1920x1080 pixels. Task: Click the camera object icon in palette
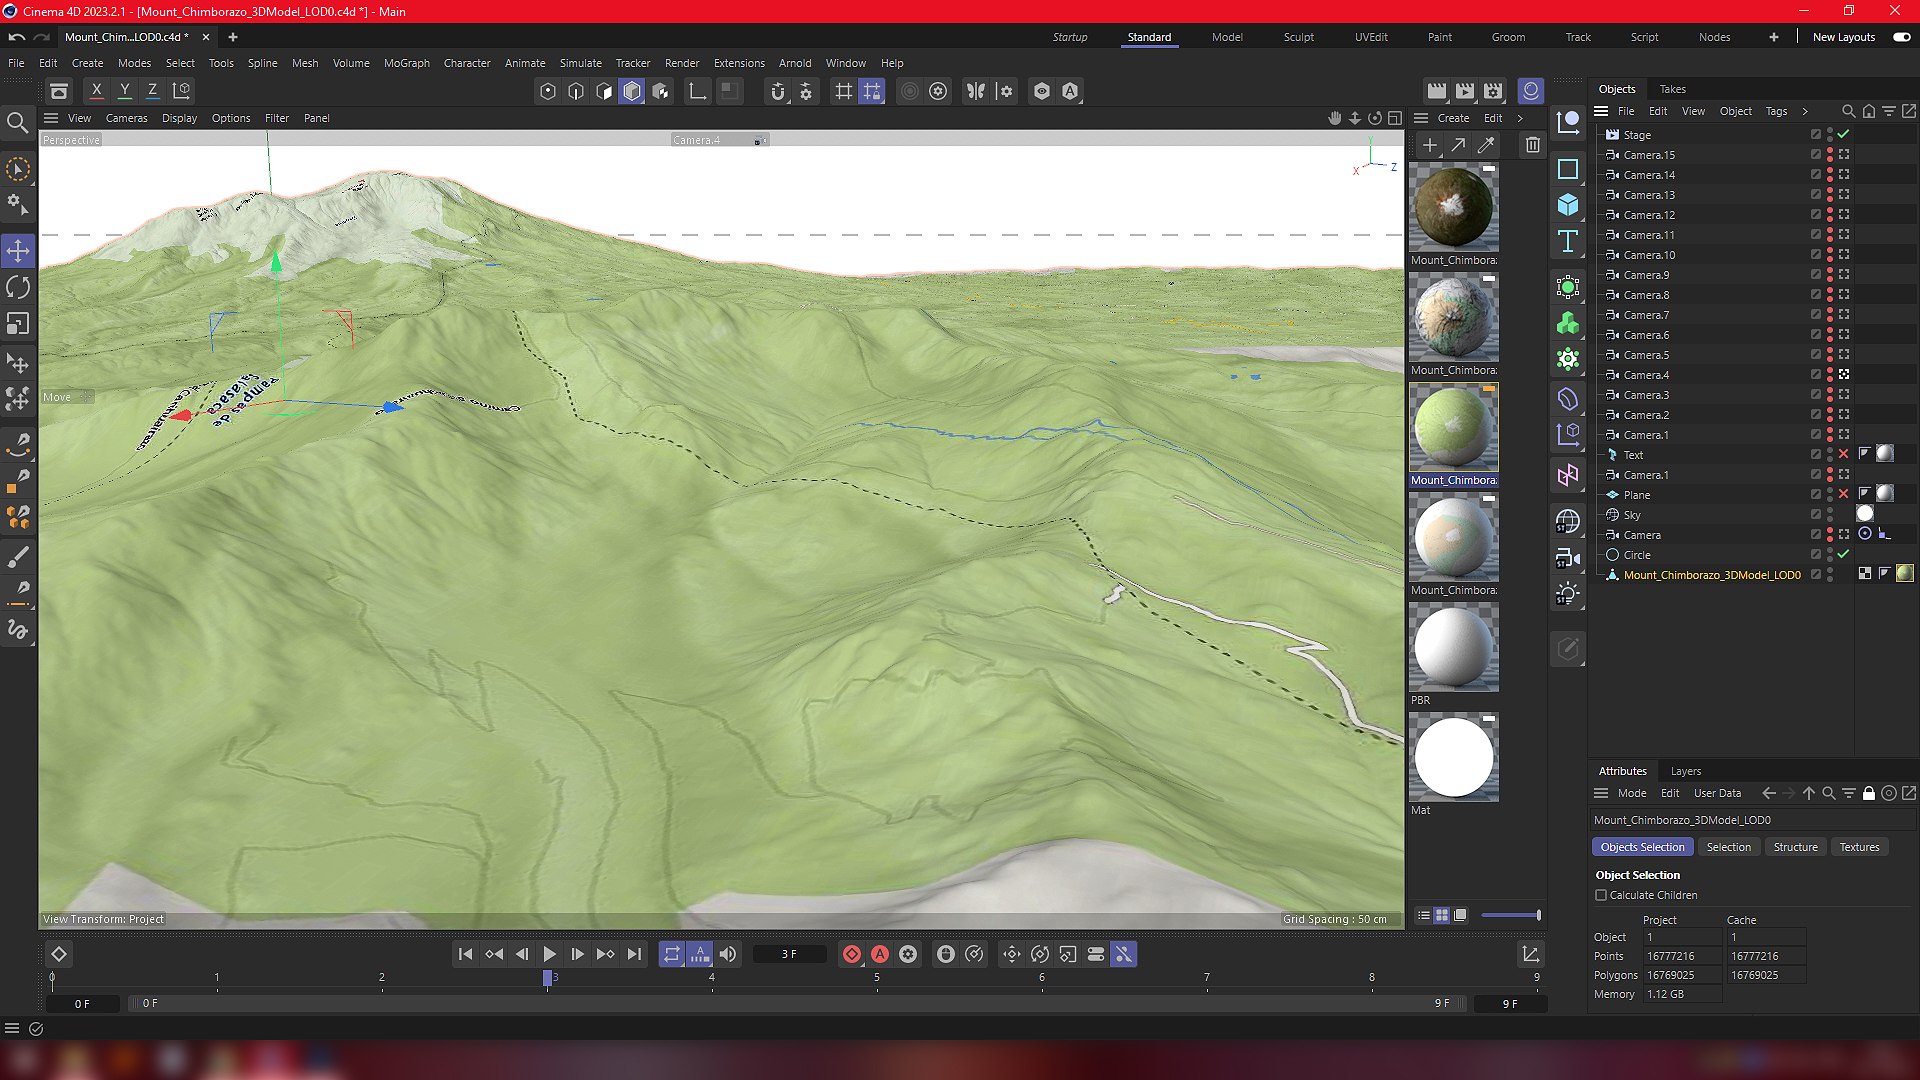1568,559
